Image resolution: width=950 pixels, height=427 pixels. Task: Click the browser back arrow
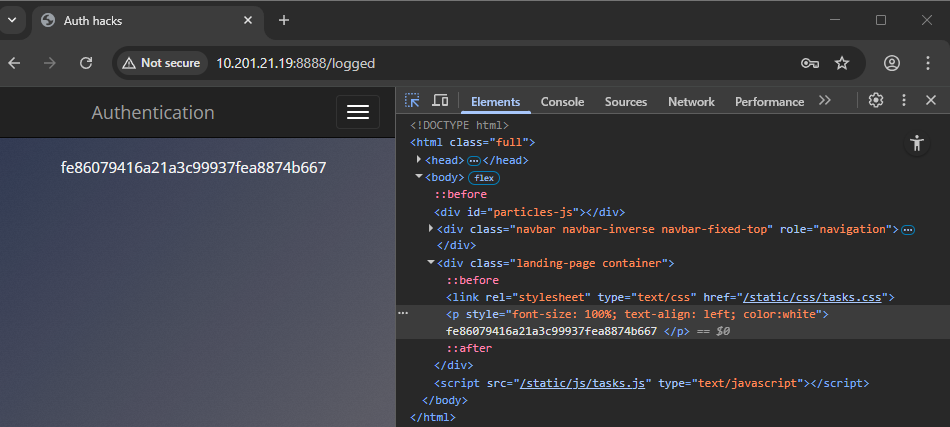point(14,63)
